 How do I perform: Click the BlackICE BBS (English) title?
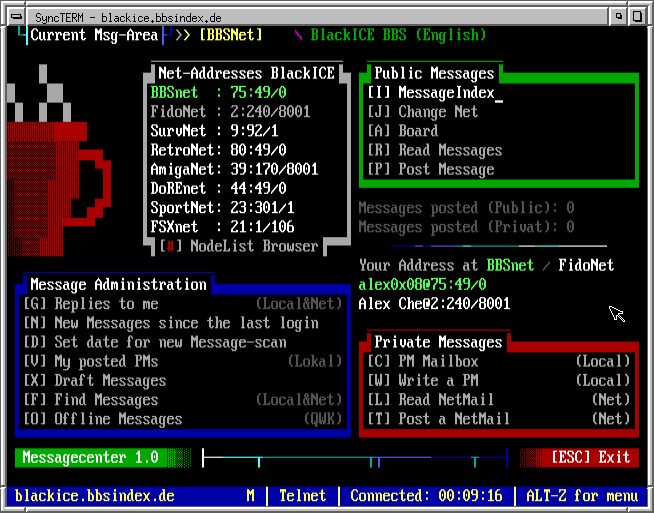point(399,35)
